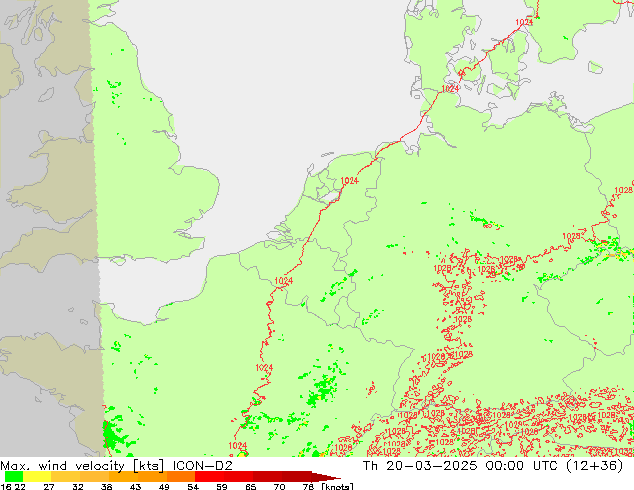Click the legend value '70'

(x=279, y=486)
